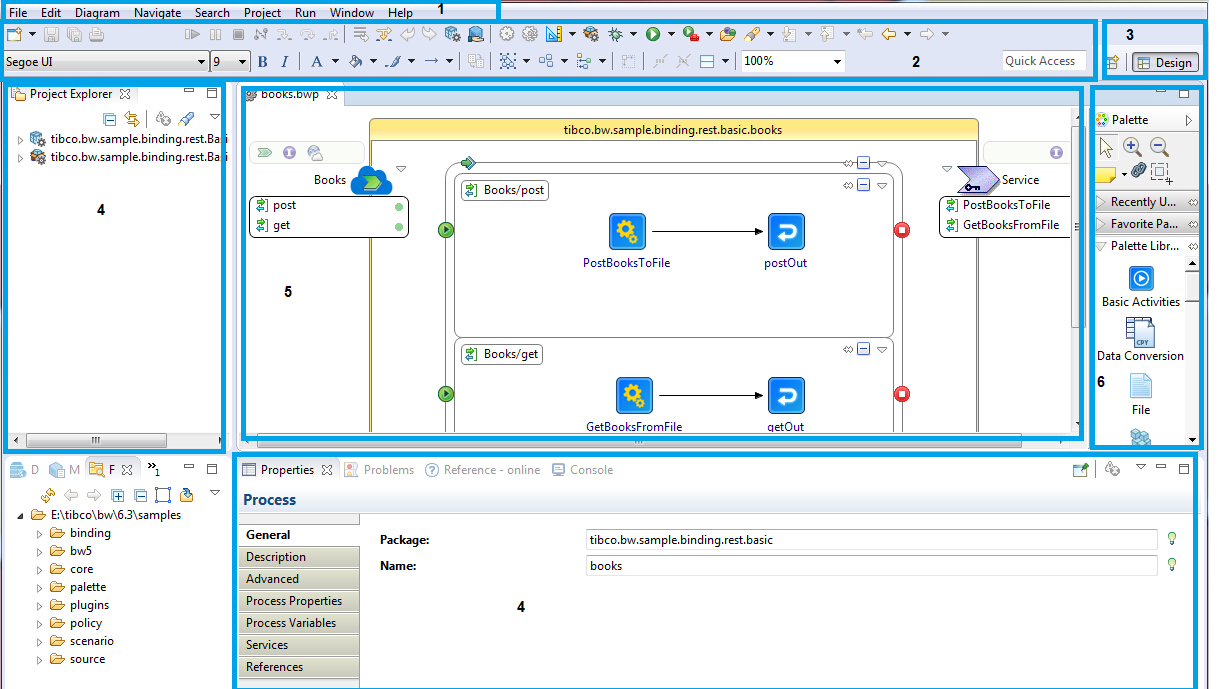1219x689 pixels.
Task: Open the Diagram menu
Action: point(97,13)
